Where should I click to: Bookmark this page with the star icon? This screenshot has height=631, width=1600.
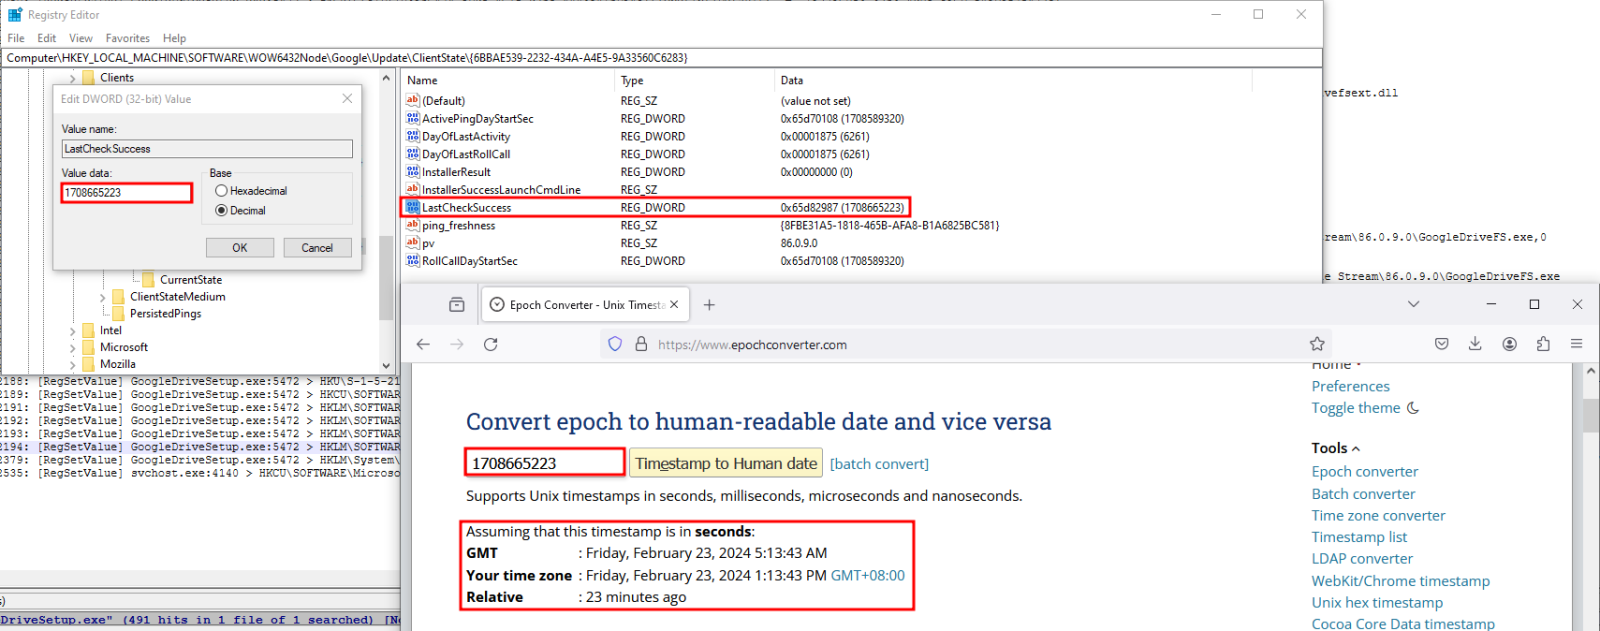coord(1317,344)
